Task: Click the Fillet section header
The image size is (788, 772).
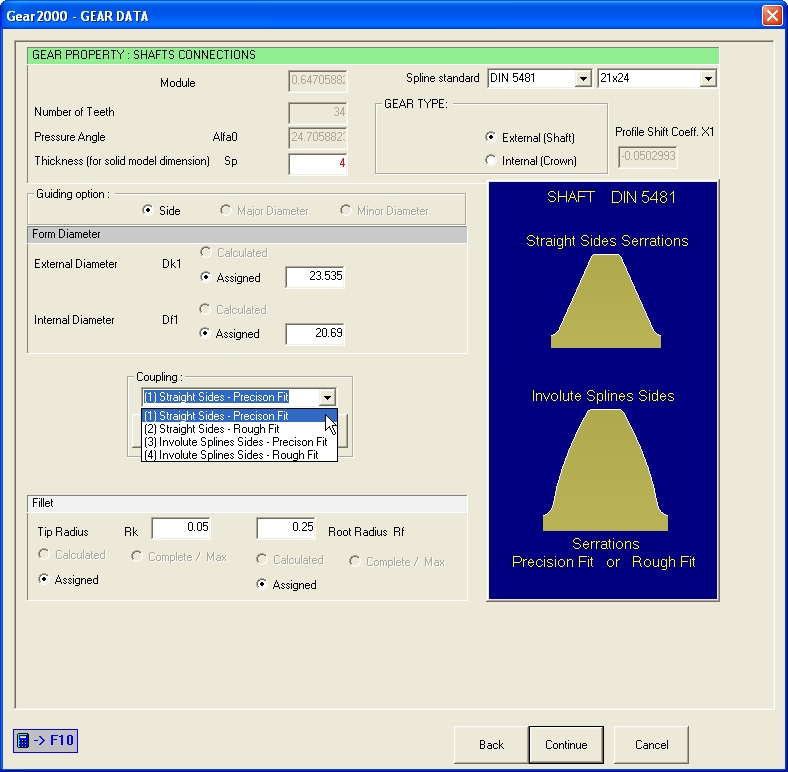Action: pos(247,503)
